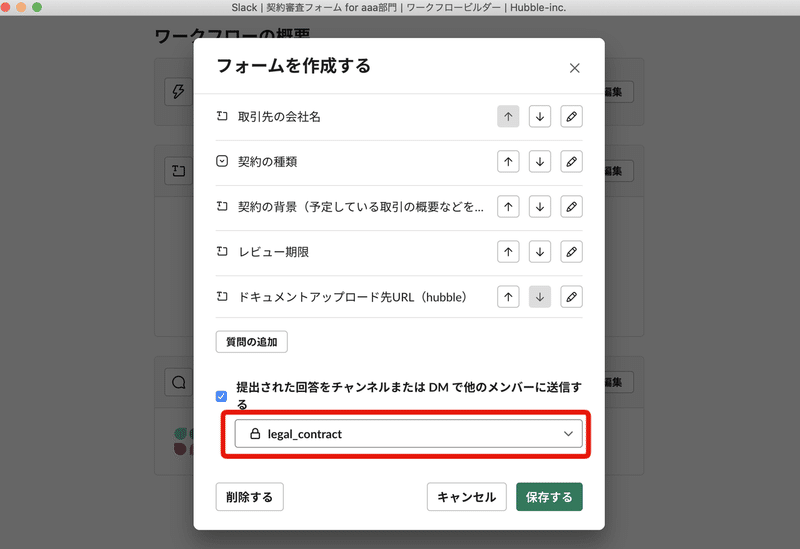Click the ドキュメントアップロード先URL（hubble） label
The height and width of the screenshot is (549, 800).
352,297
